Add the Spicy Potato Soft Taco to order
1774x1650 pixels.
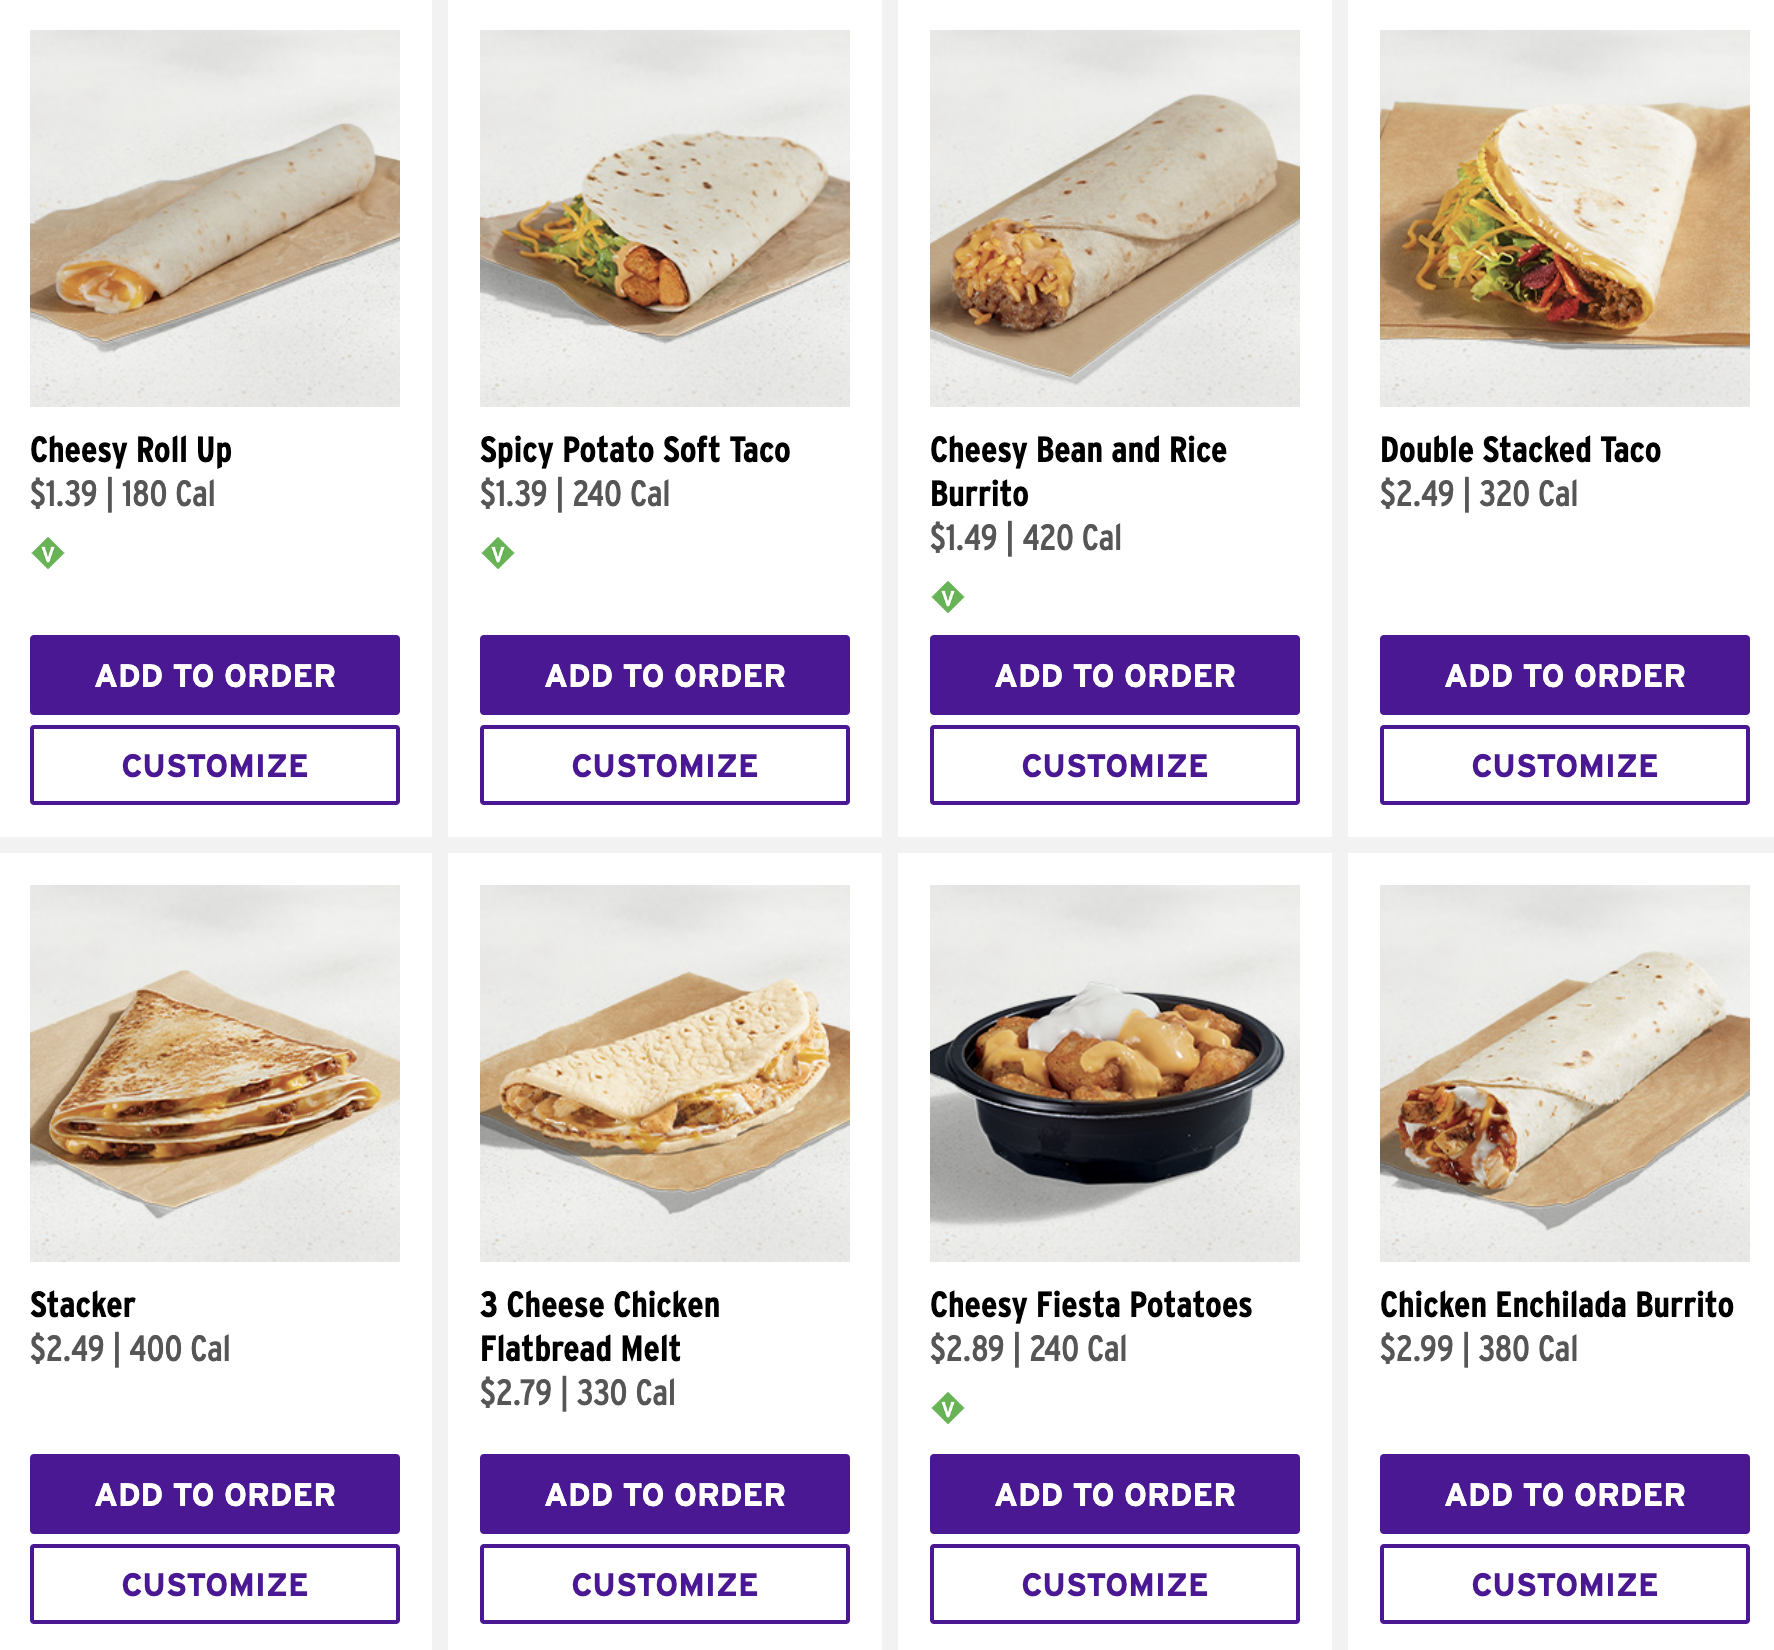click(x=664, y=675)
